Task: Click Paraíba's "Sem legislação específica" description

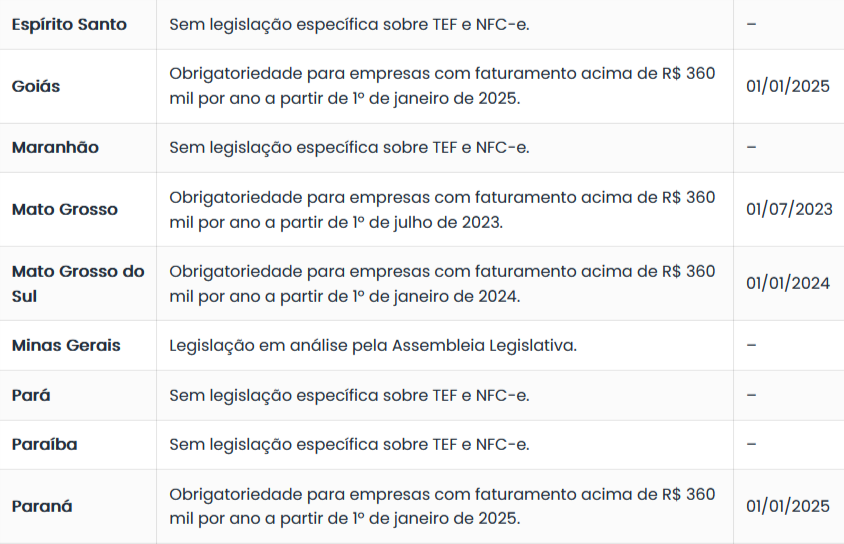Action: [349, 444]
